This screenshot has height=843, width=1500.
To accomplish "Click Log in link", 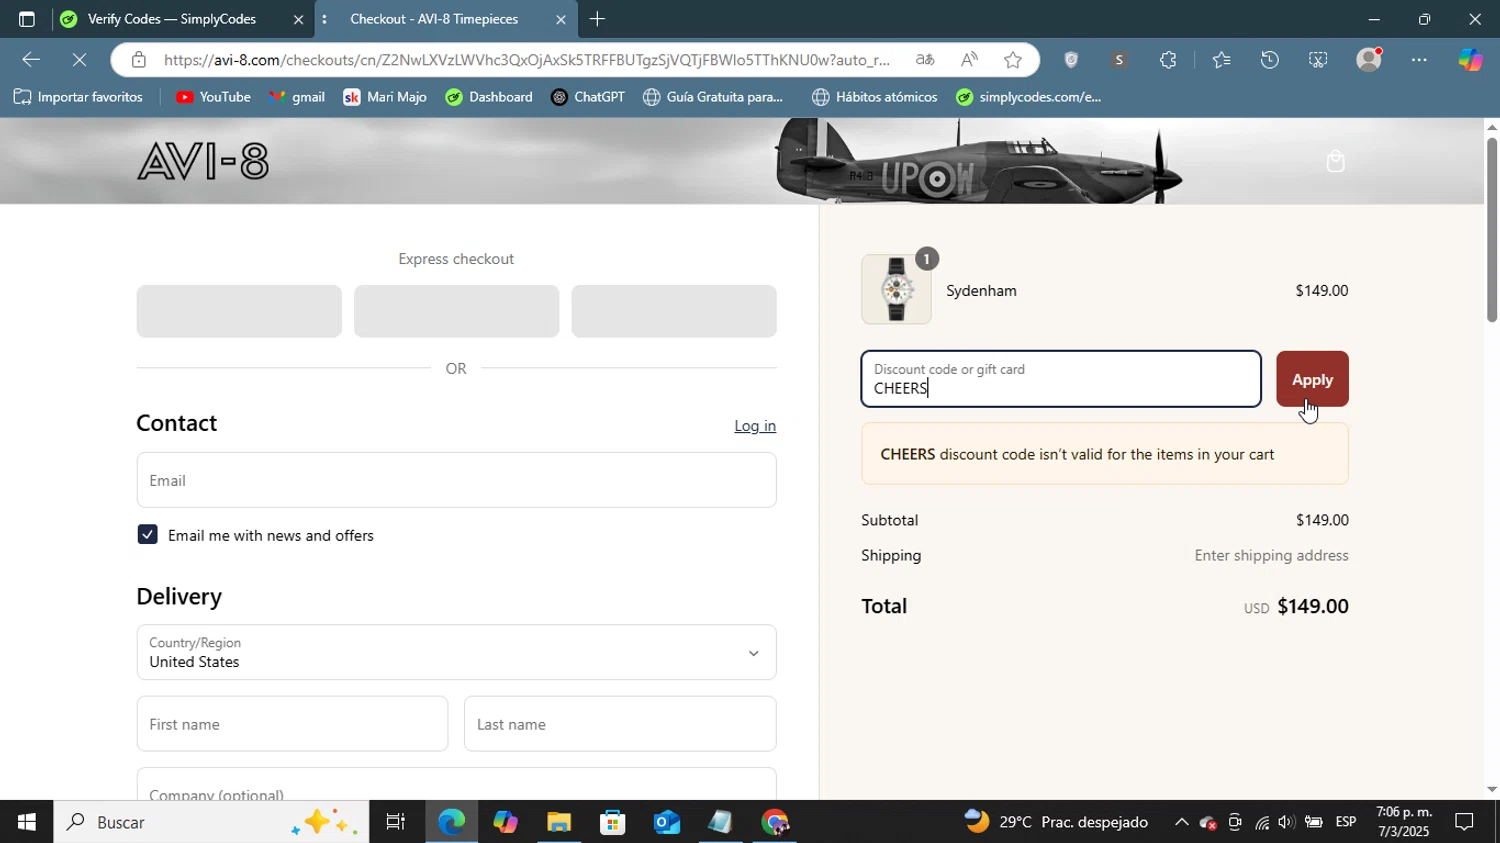I will pyautogui.click(x=755, y=426).
